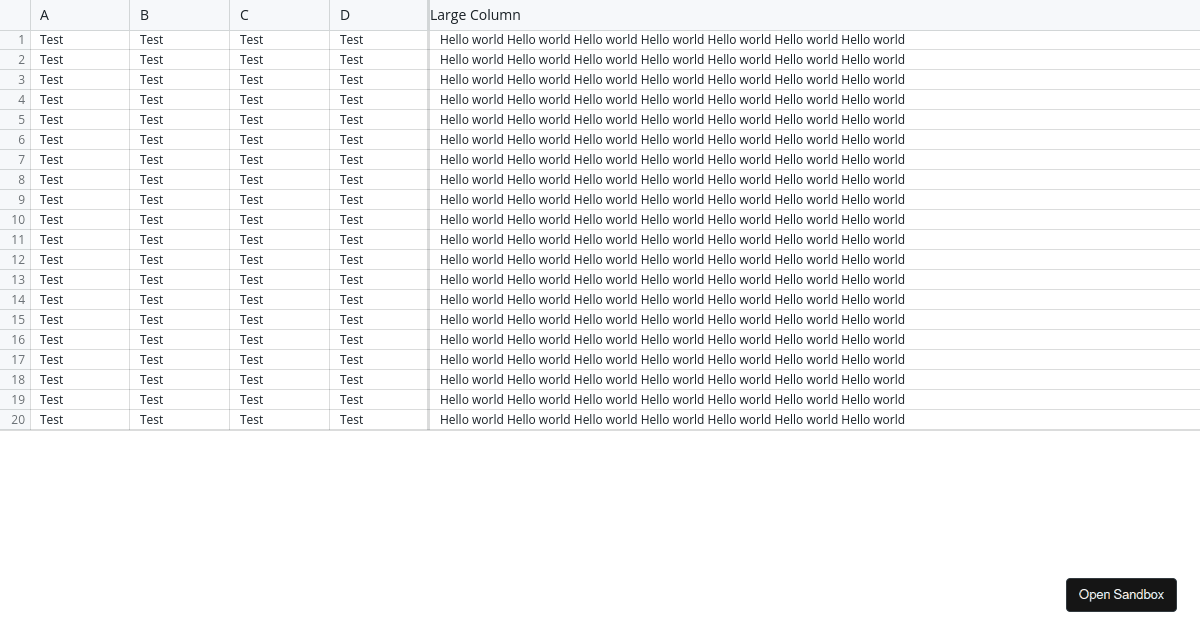Select row 20 header
The width and height of the screenshot is (1200, 630).
click(x=16, y=420)
